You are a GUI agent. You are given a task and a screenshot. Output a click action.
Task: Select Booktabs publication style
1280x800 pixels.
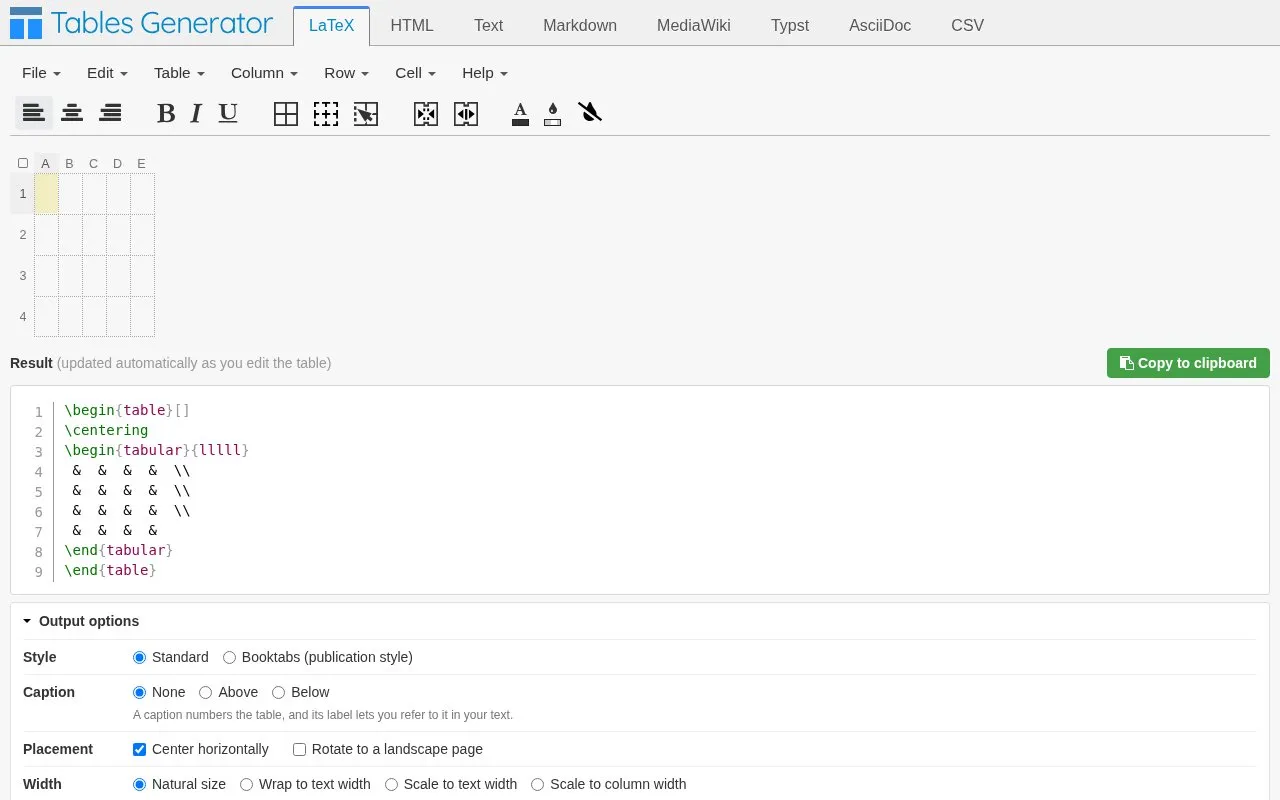click(230, 657)
